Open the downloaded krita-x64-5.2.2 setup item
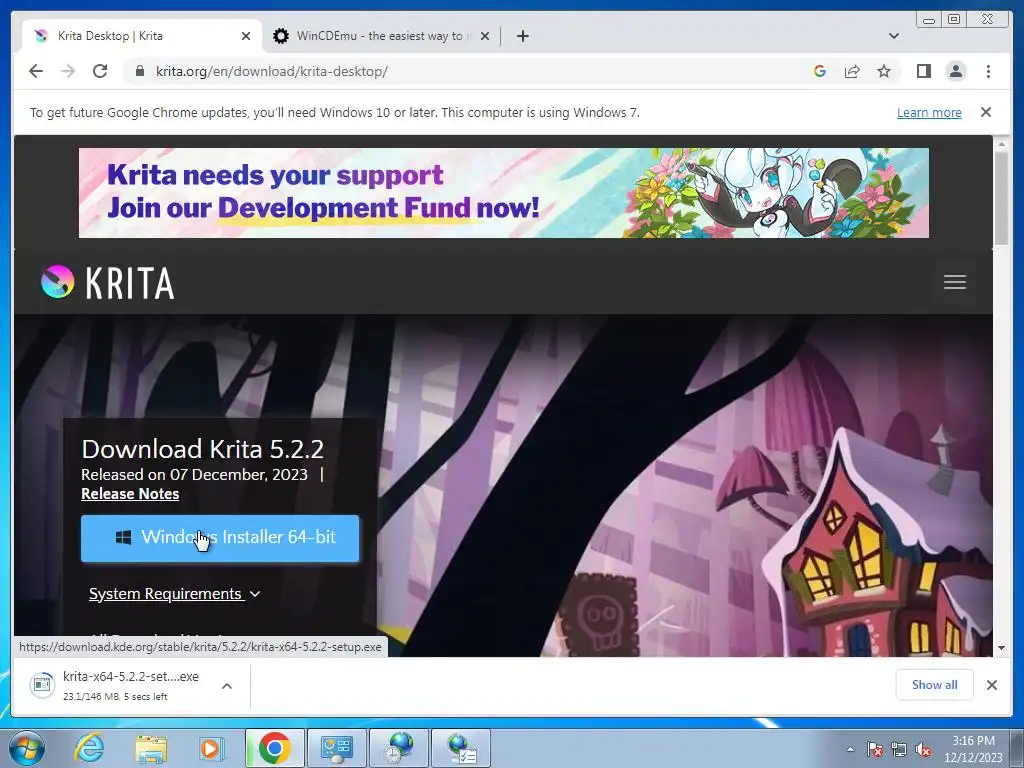The image size is (1024, 768). click(x=131, y=685)
